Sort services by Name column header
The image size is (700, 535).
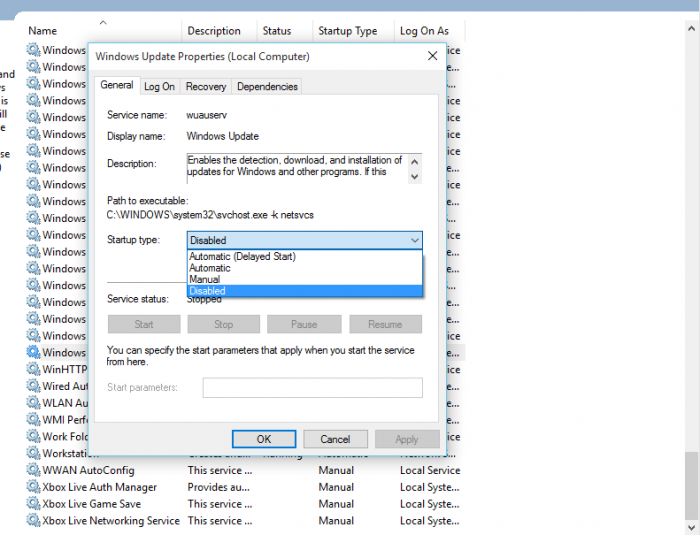pos(103,31)
